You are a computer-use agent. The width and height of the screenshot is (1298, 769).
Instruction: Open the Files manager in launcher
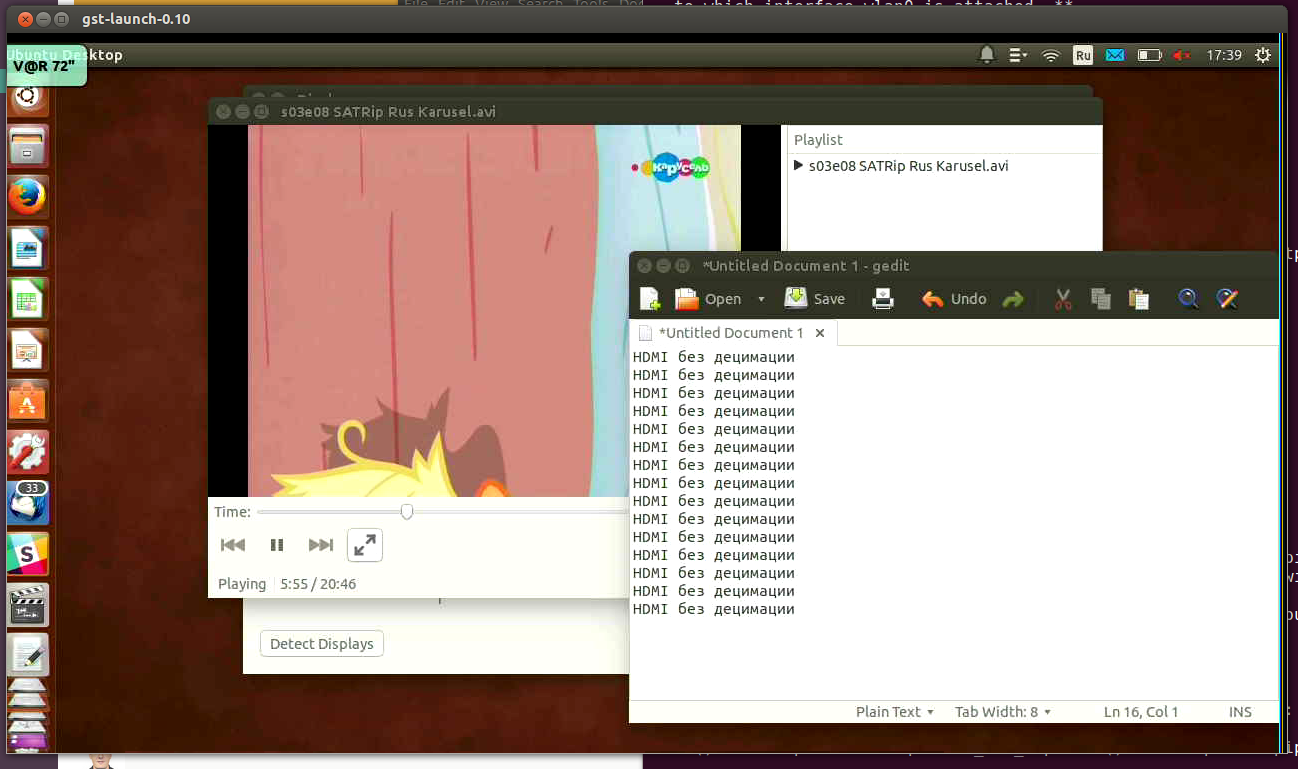[x=27, y=146]
